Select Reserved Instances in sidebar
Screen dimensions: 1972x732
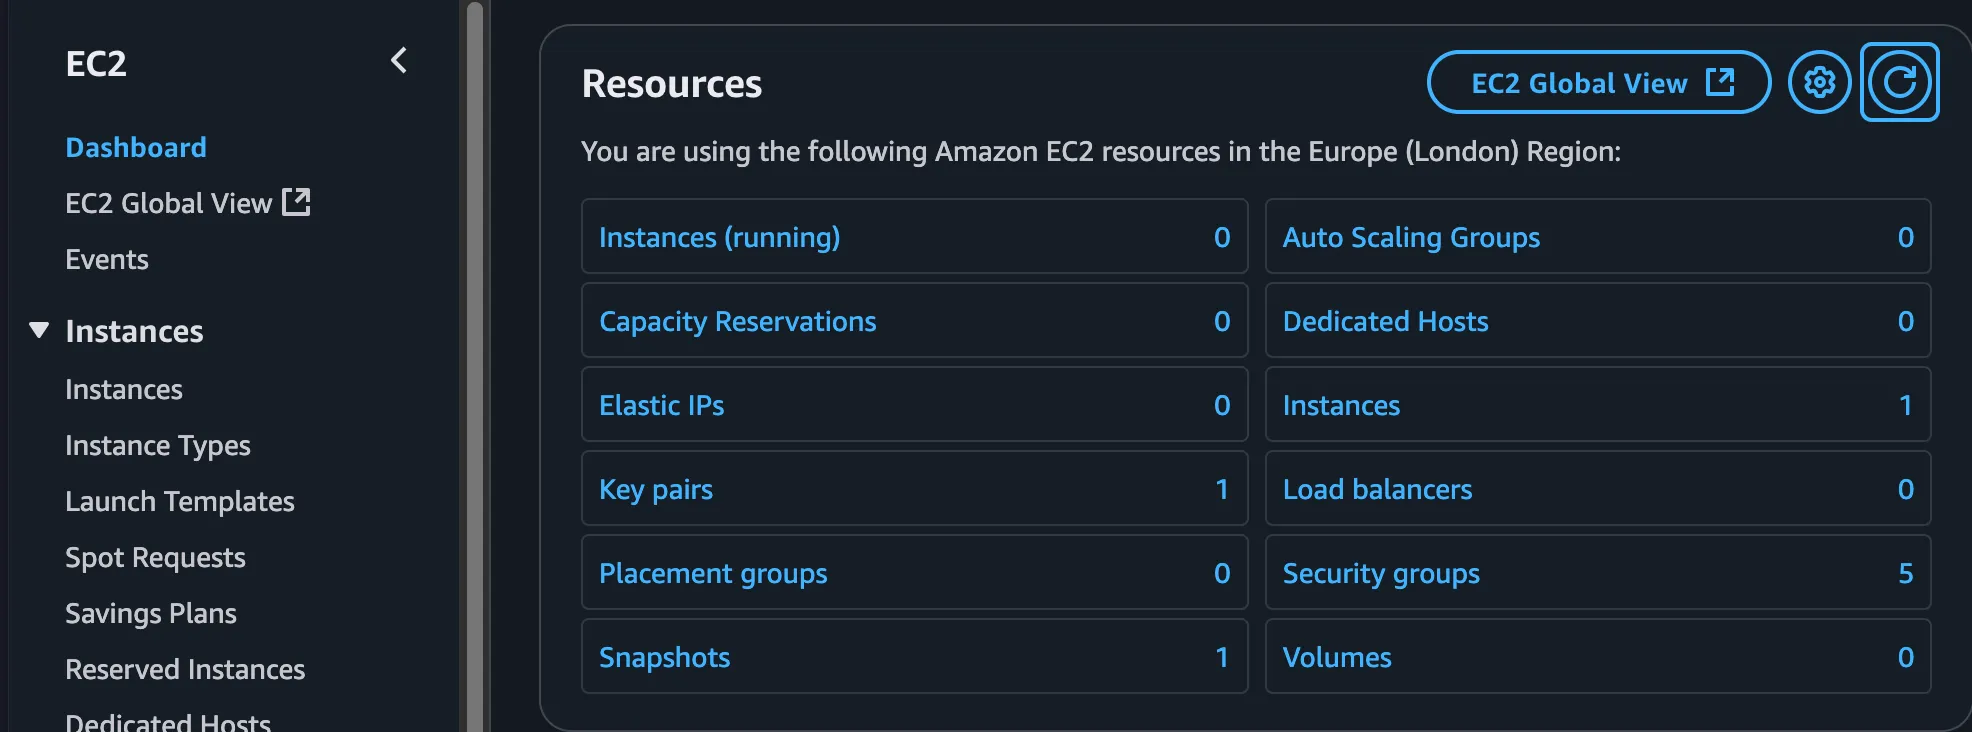[x=185, y=670]
